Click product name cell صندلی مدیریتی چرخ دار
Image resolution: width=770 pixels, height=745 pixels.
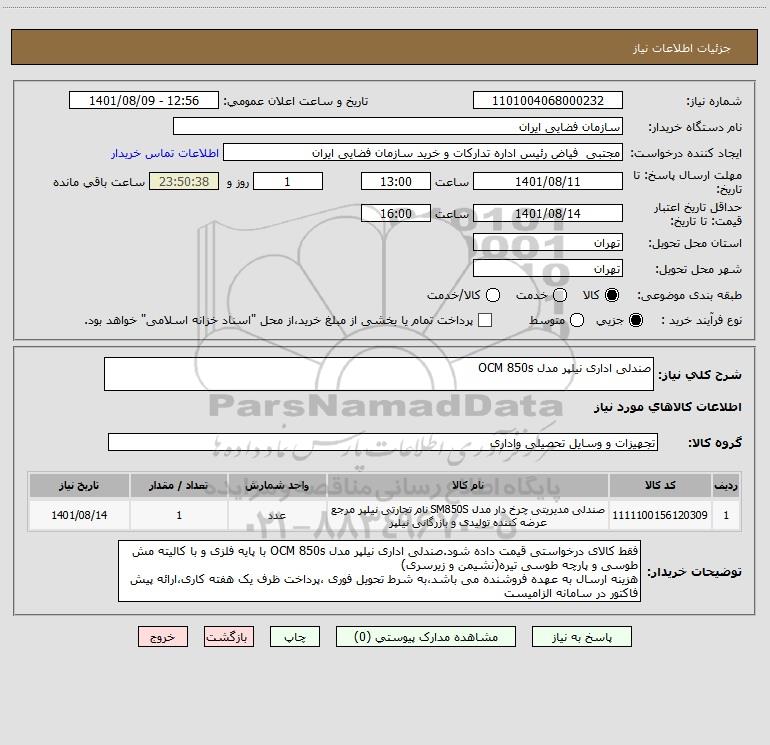coord(468,515)
